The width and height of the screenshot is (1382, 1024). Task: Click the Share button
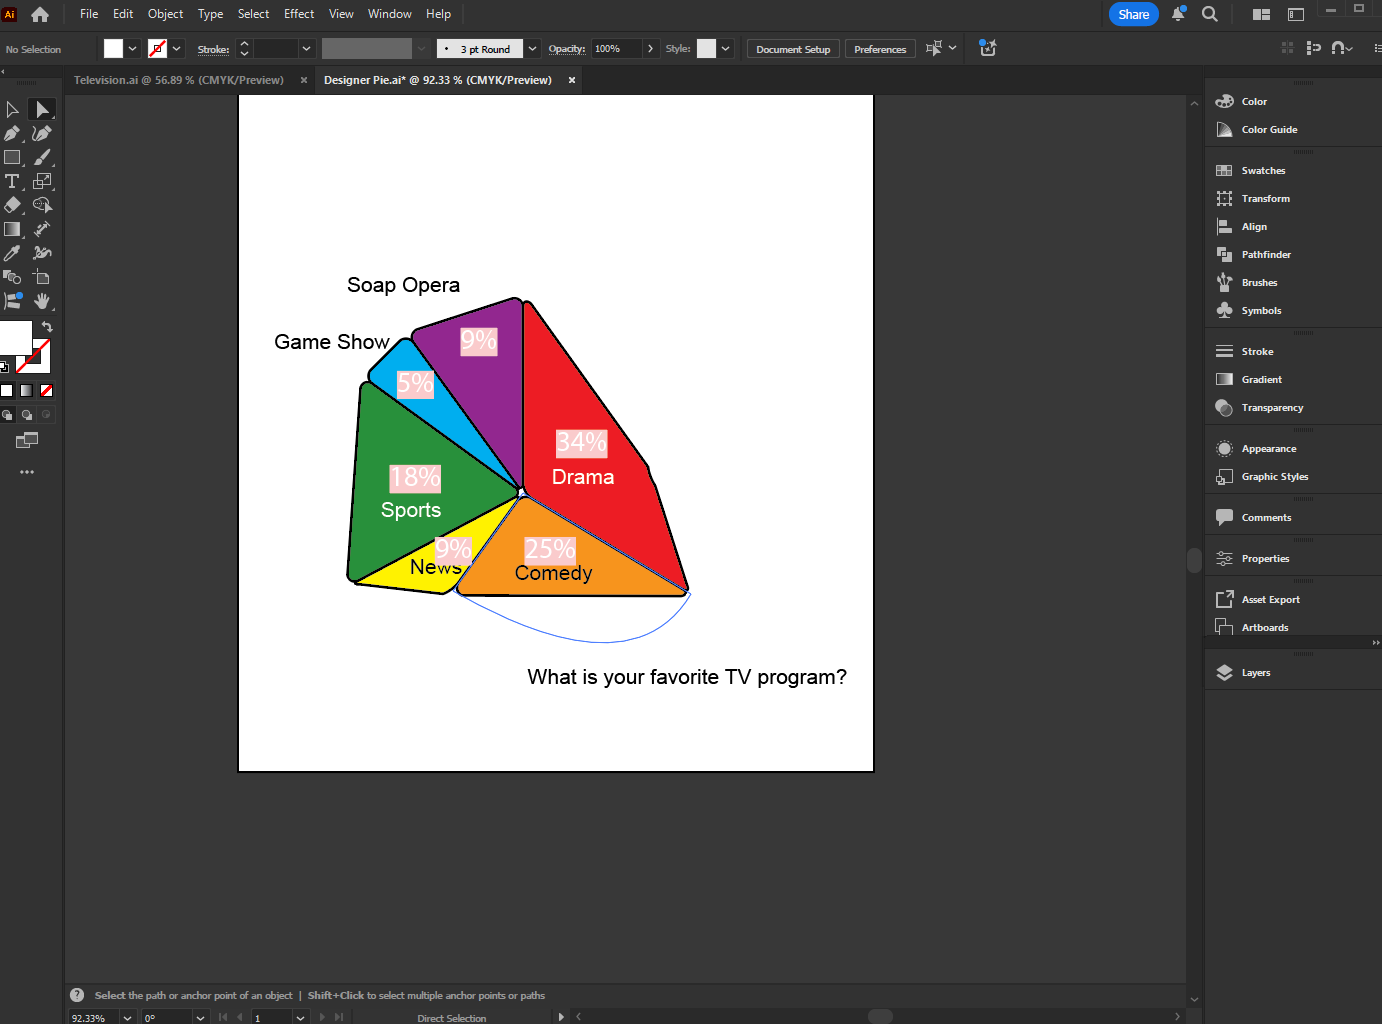(1134, 14)
